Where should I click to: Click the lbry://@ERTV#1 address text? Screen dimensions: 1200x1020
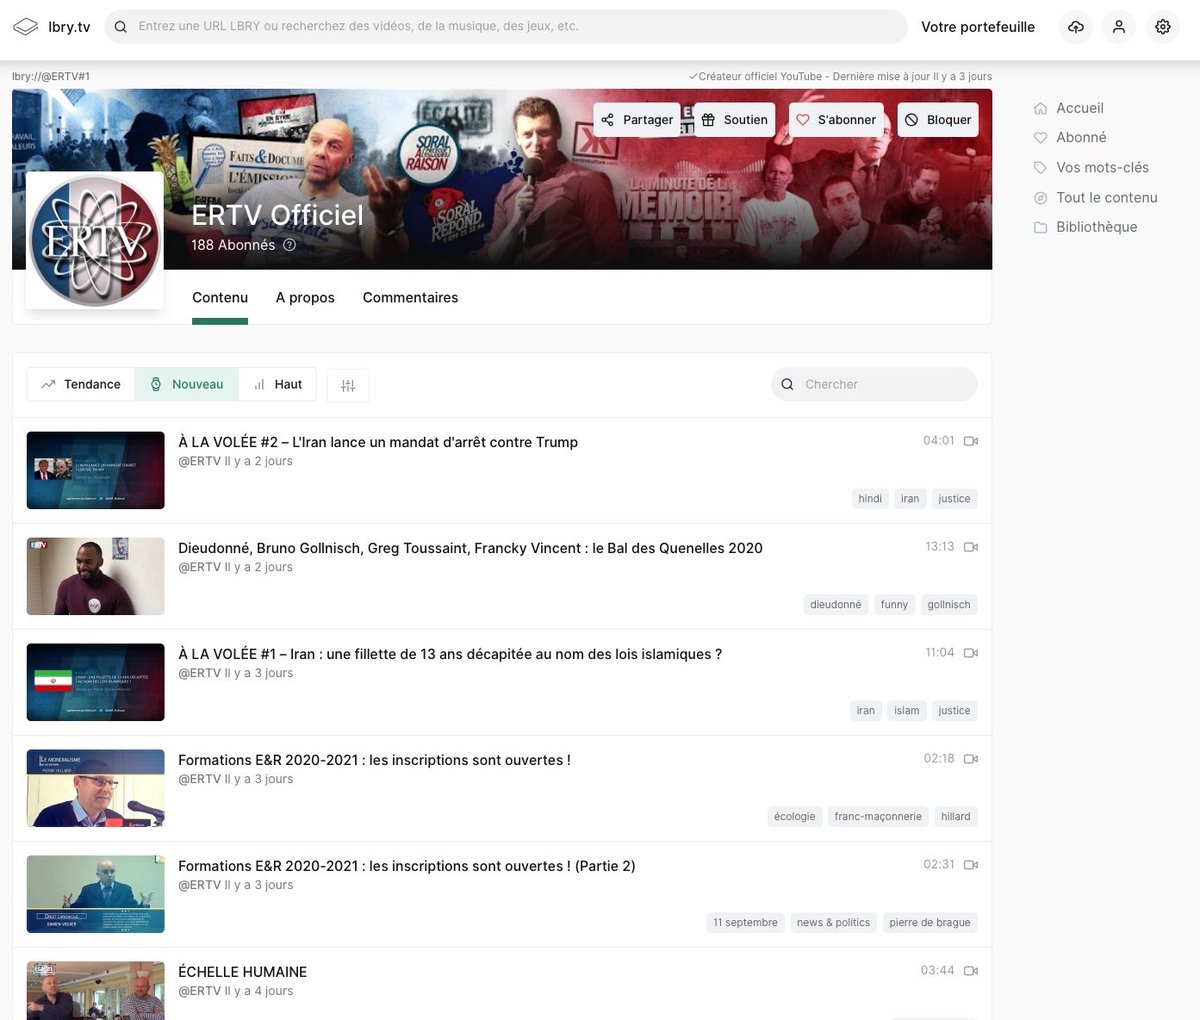[51, 77]
